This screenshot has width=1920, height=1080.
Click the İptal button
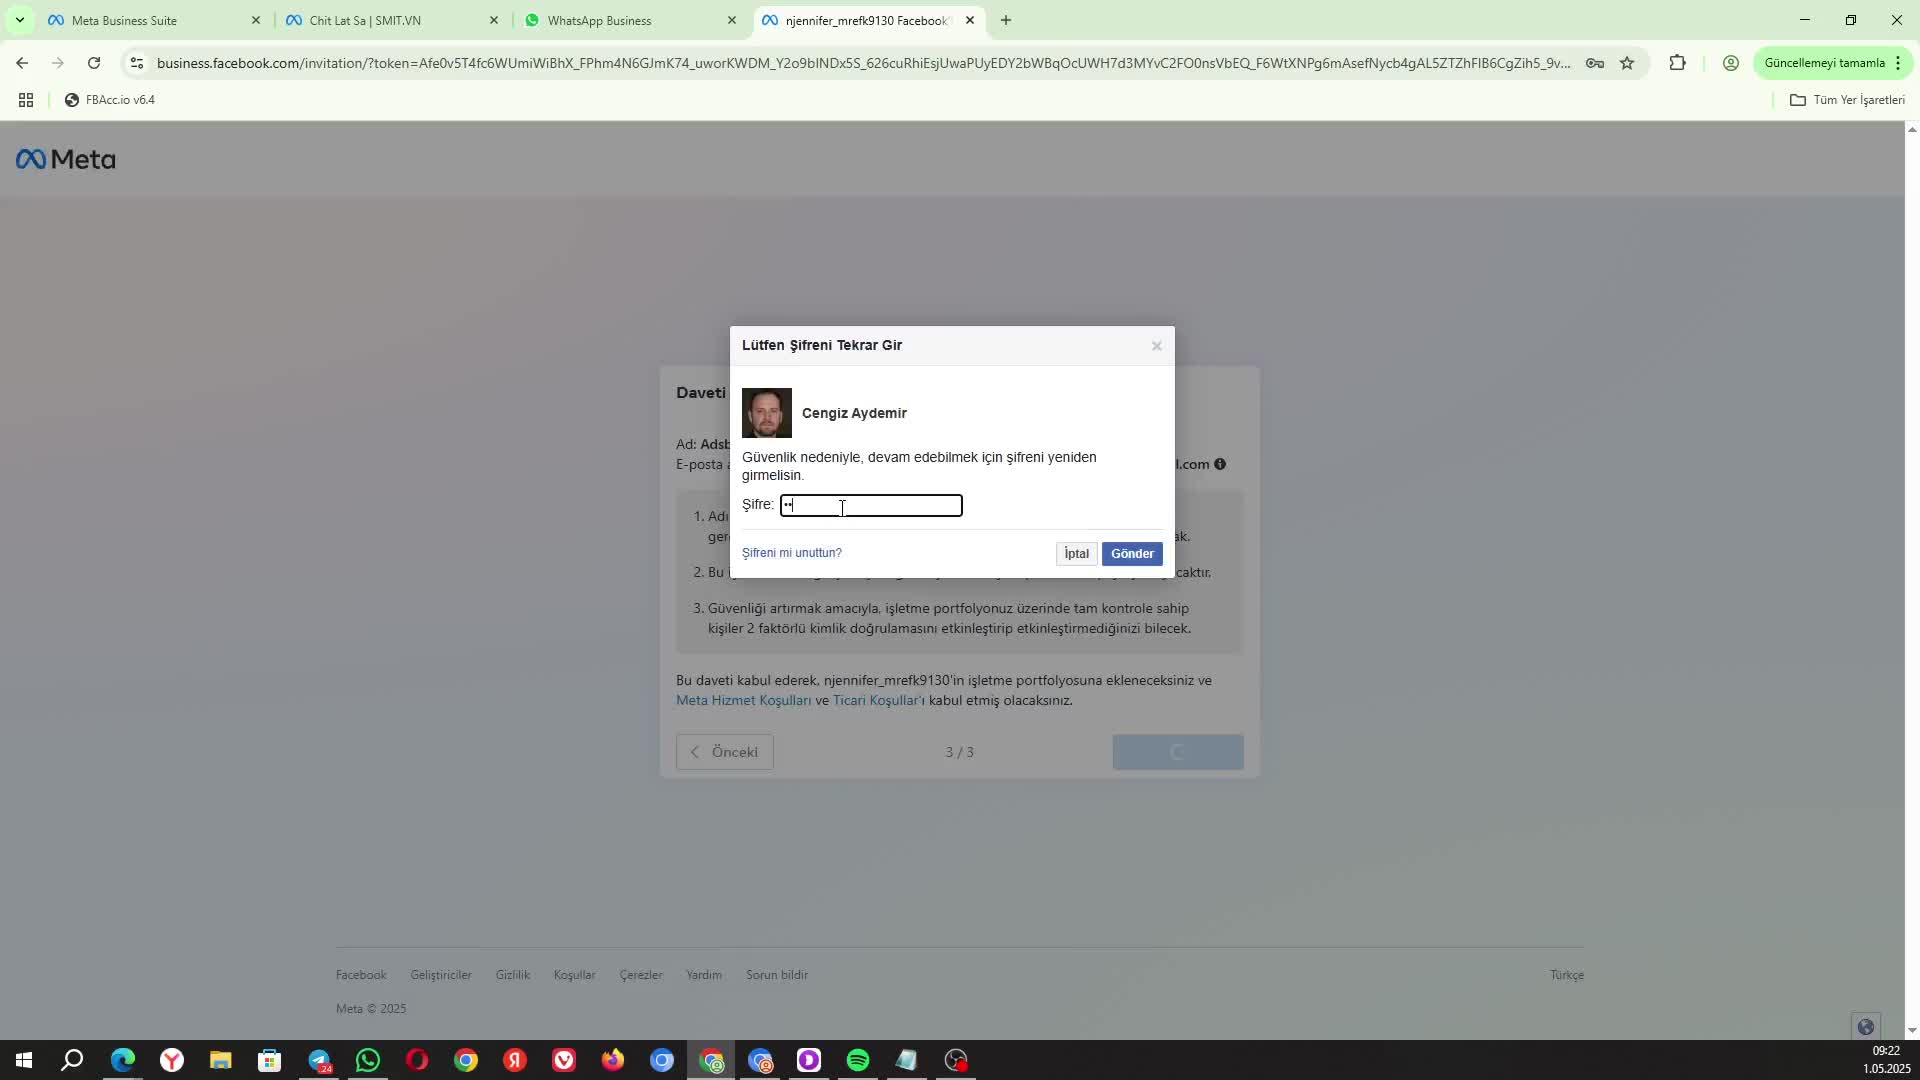1076,554
